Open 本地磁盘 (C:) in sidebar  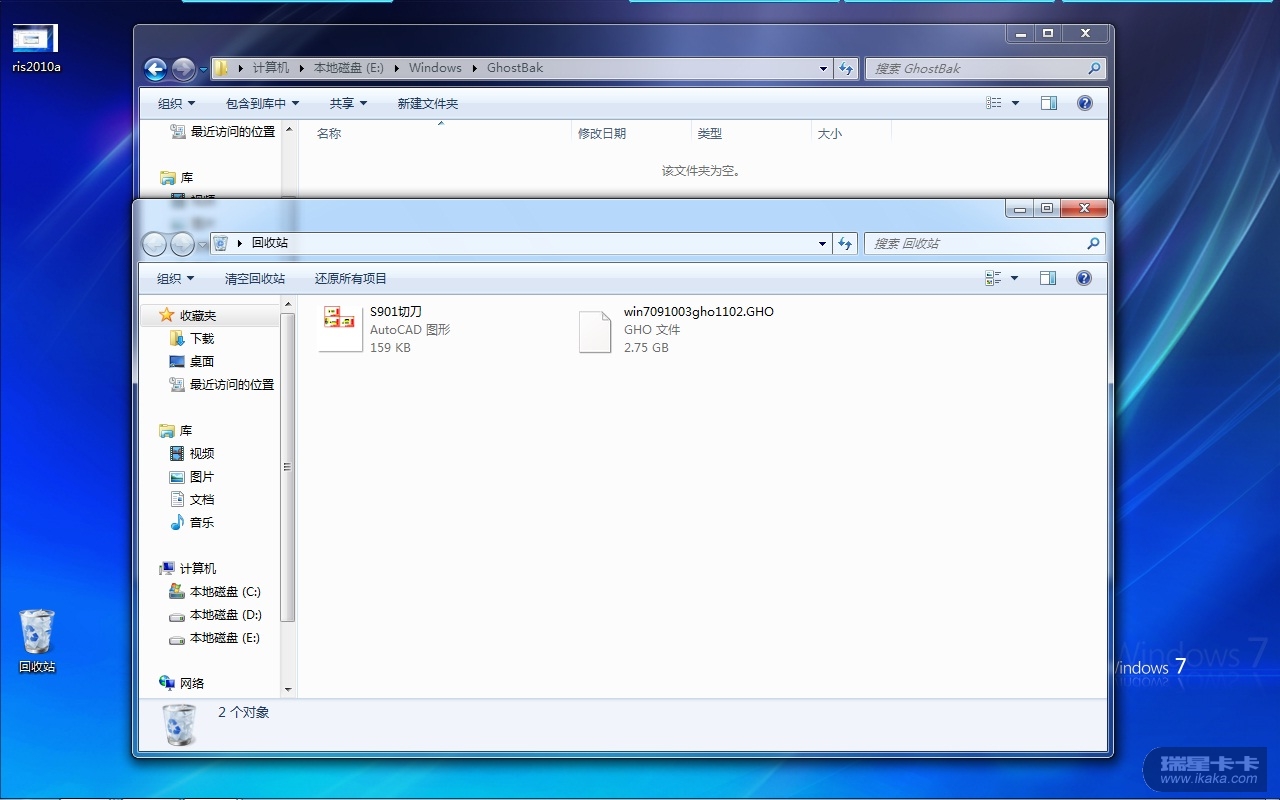point(215,592)
